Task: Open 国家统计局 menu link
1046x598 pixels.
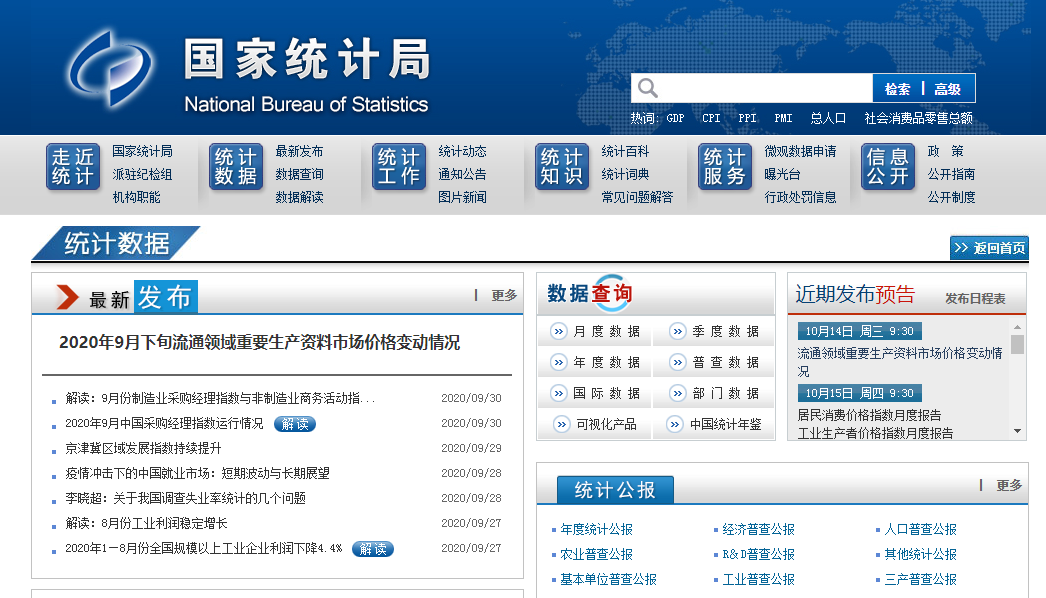Action: [142, 152]
